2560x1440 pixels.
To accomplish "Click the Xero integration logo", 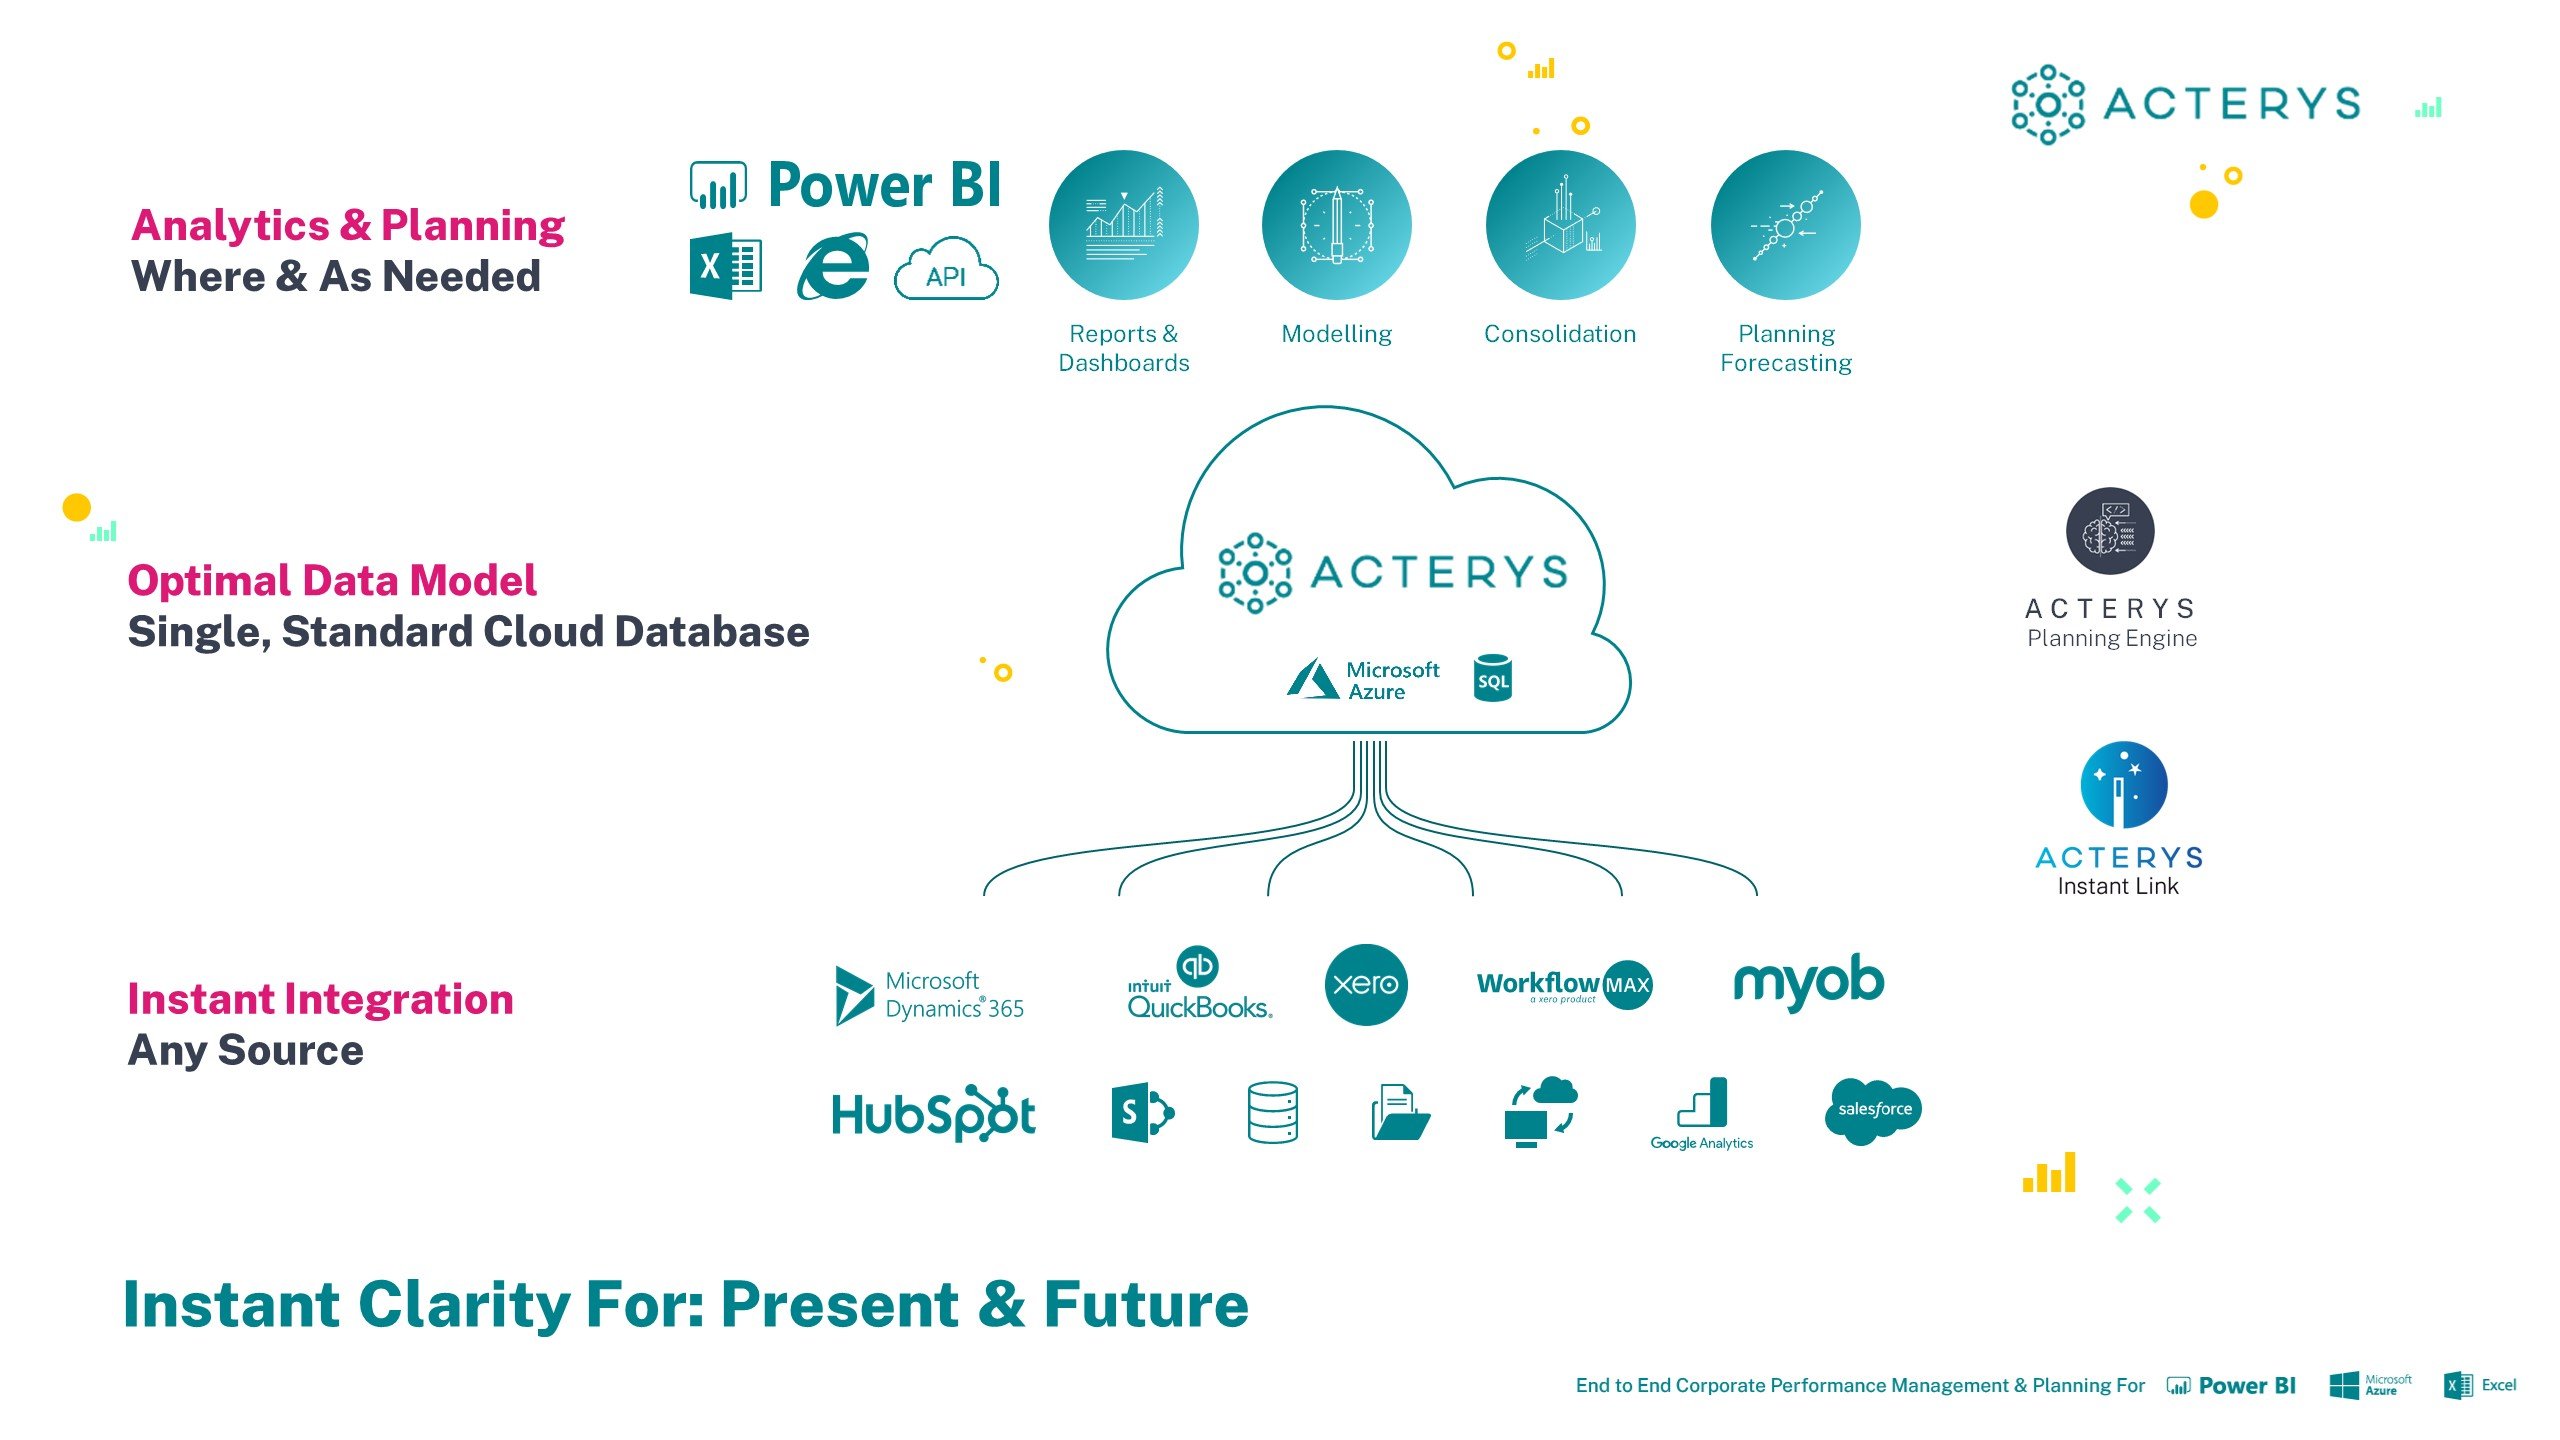I will click(x=1366, y=981).
